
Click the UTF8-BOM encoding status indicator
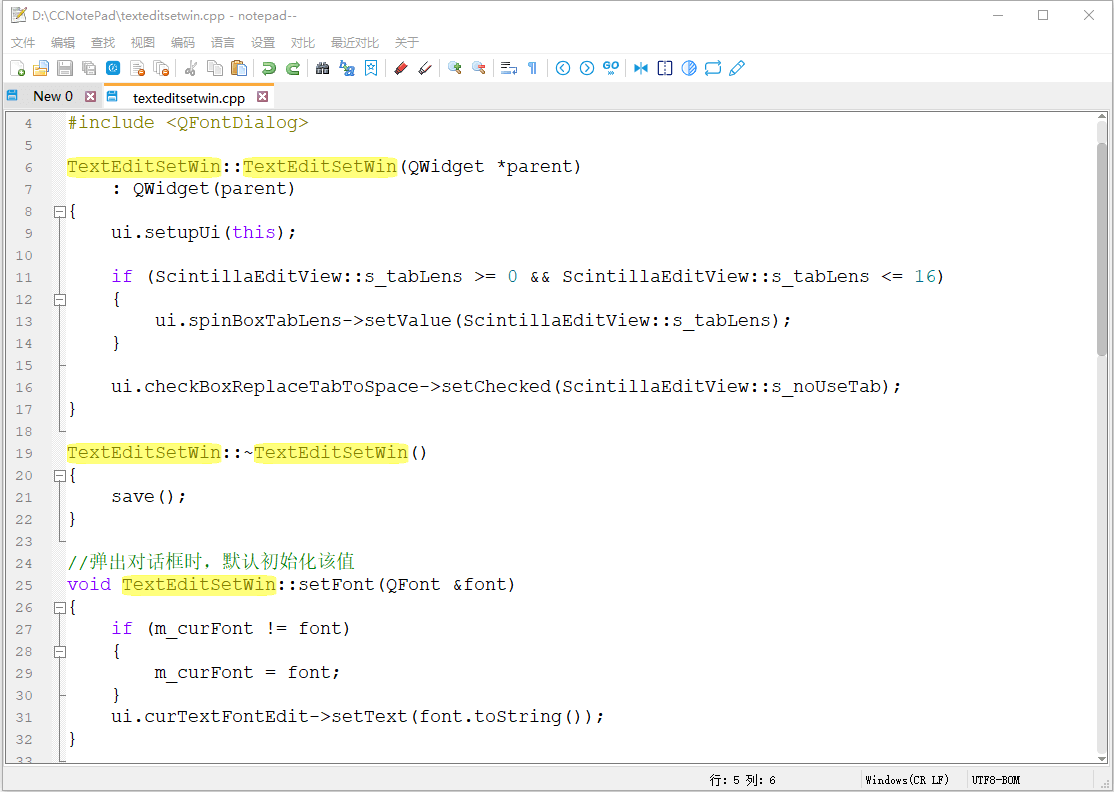point(995,780)
